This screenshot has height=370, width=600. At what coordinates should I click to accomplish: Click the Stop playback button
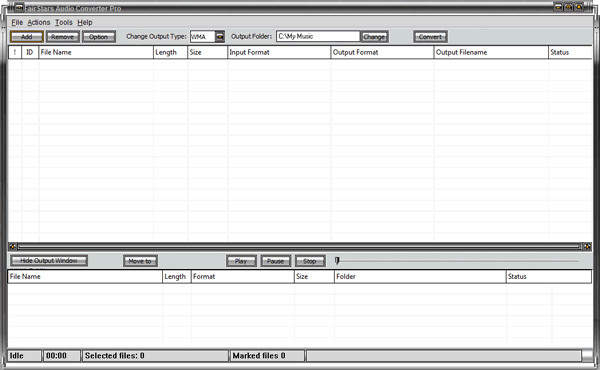coord(310,261)
